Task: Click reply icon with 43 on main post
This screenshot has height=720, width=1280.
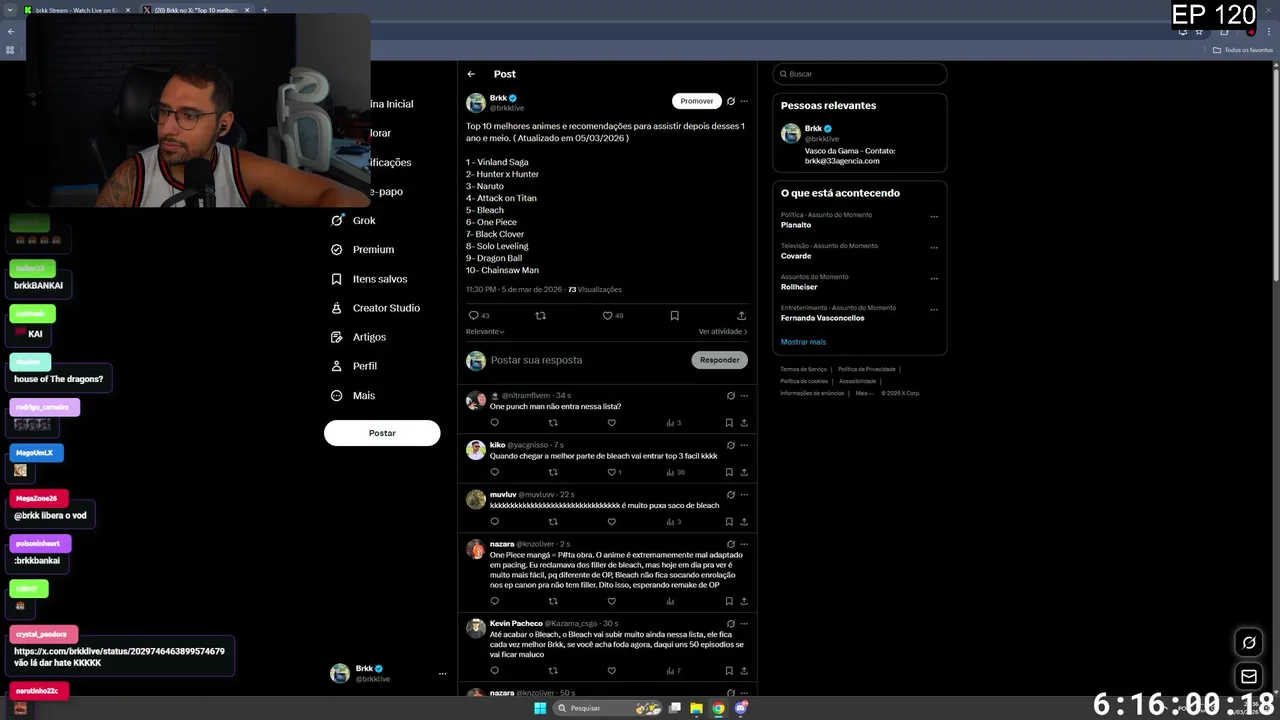Action: coord(479,315)
